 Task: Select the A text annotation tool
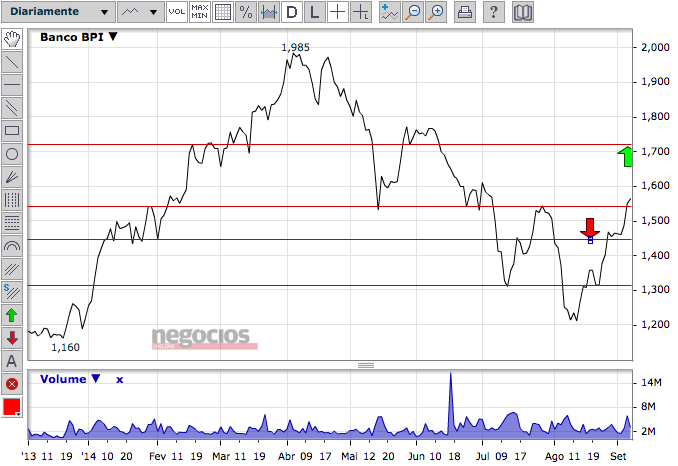tap(12, 361)
